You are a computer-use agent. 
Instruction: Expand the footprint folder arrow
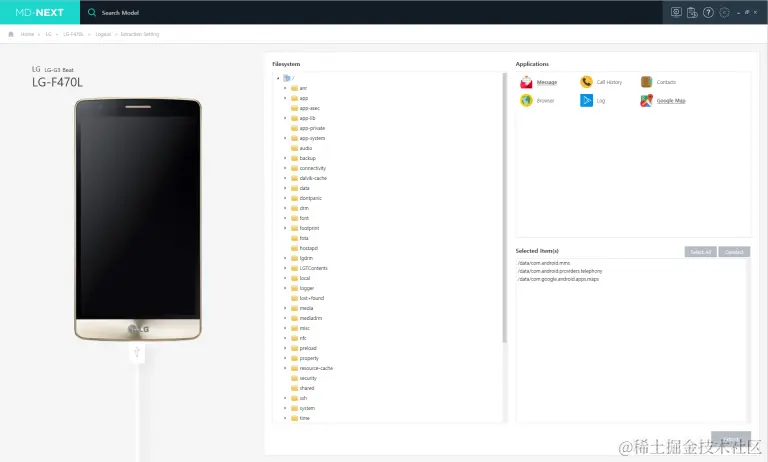[x=285, y=228]
